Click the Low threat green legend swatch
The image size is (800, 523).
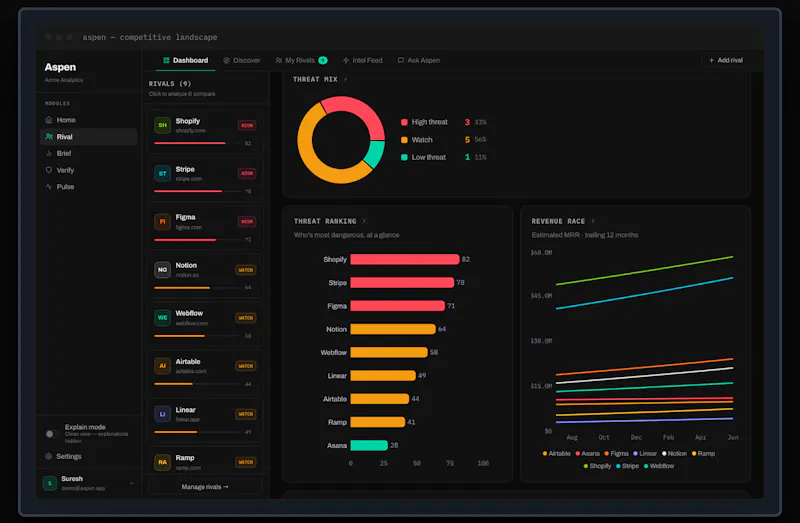tap(404, 157)
